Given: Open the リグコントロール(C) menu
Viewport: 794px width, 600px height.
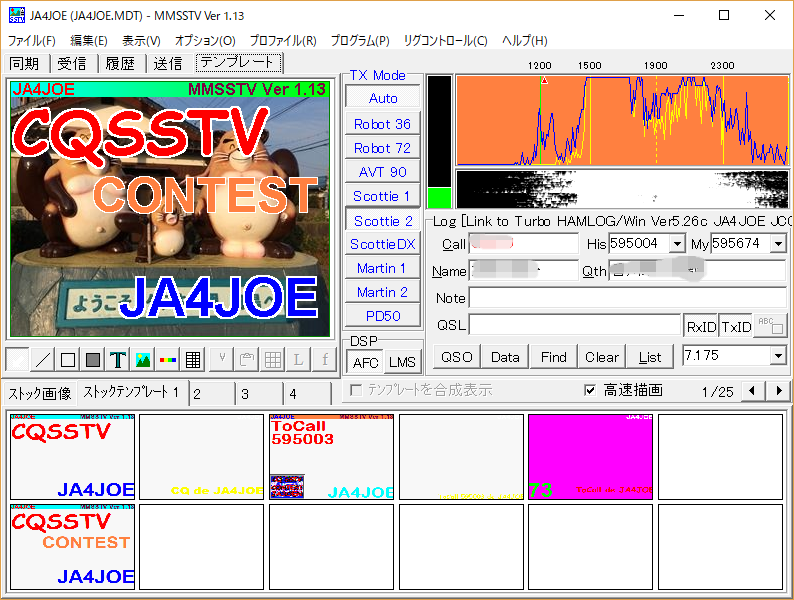Looking at the screenshot, I should point(446,41).
